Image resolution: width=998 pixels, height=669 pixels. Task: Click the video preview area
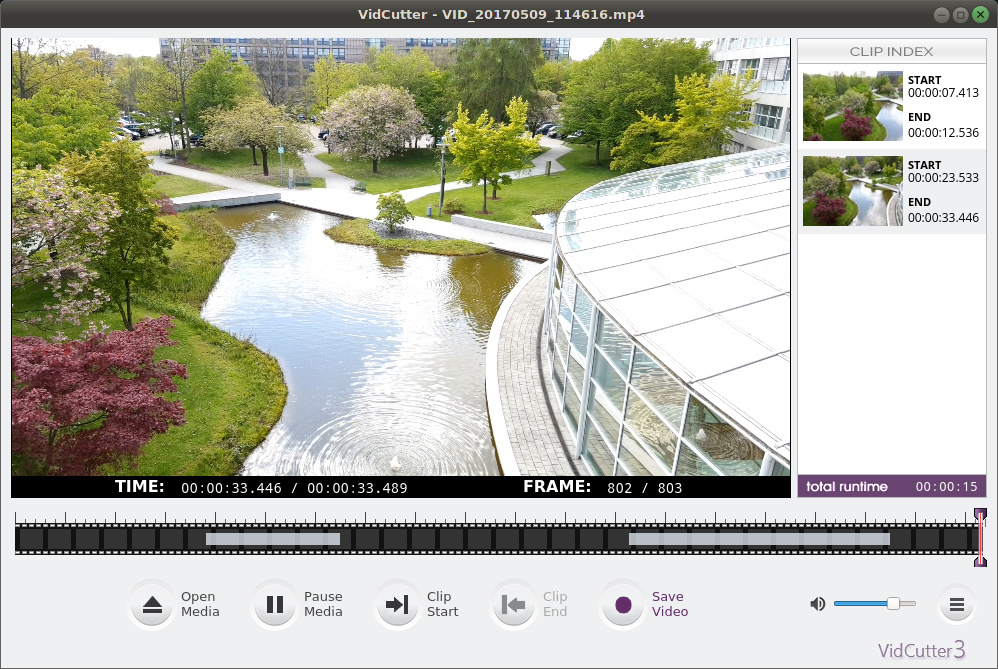[400, 257]
